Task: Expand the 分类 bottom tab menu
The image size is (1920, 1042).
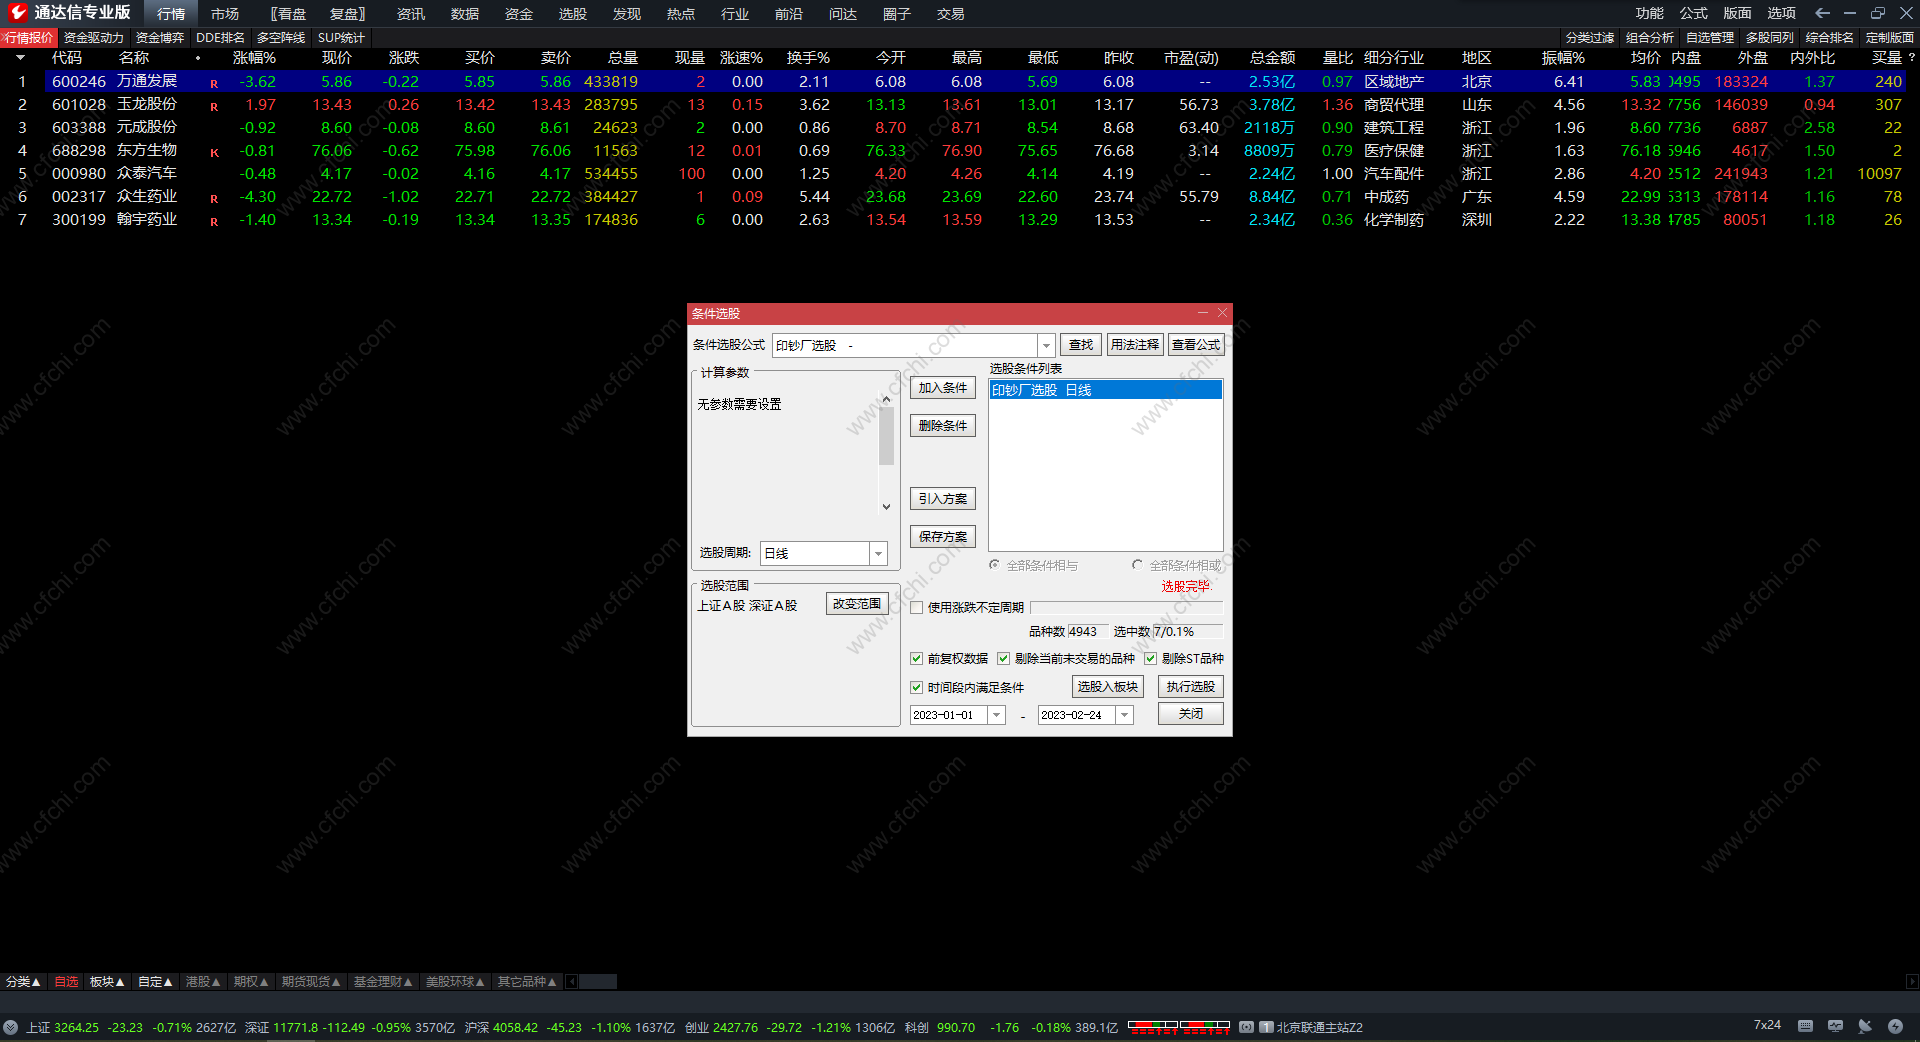Action: 22,982
